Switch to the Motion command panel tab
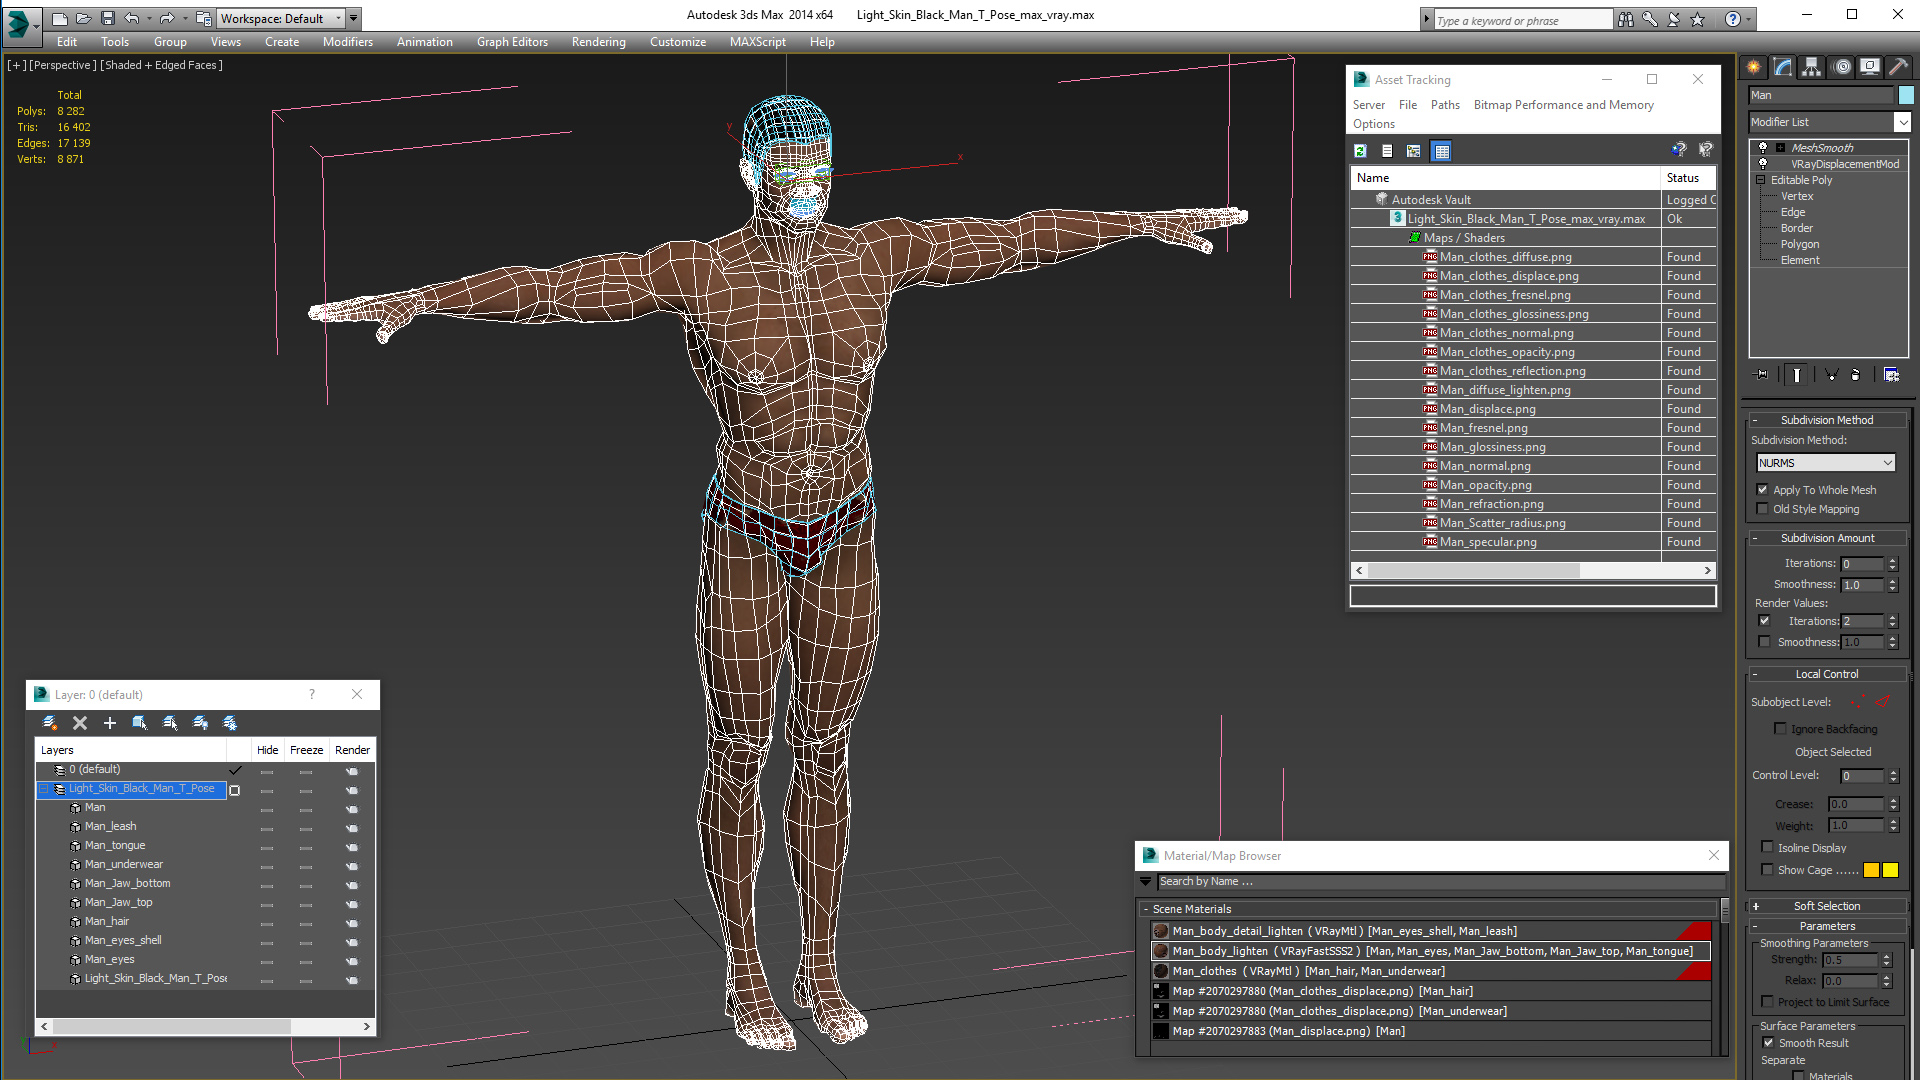 pos(1842,67)
